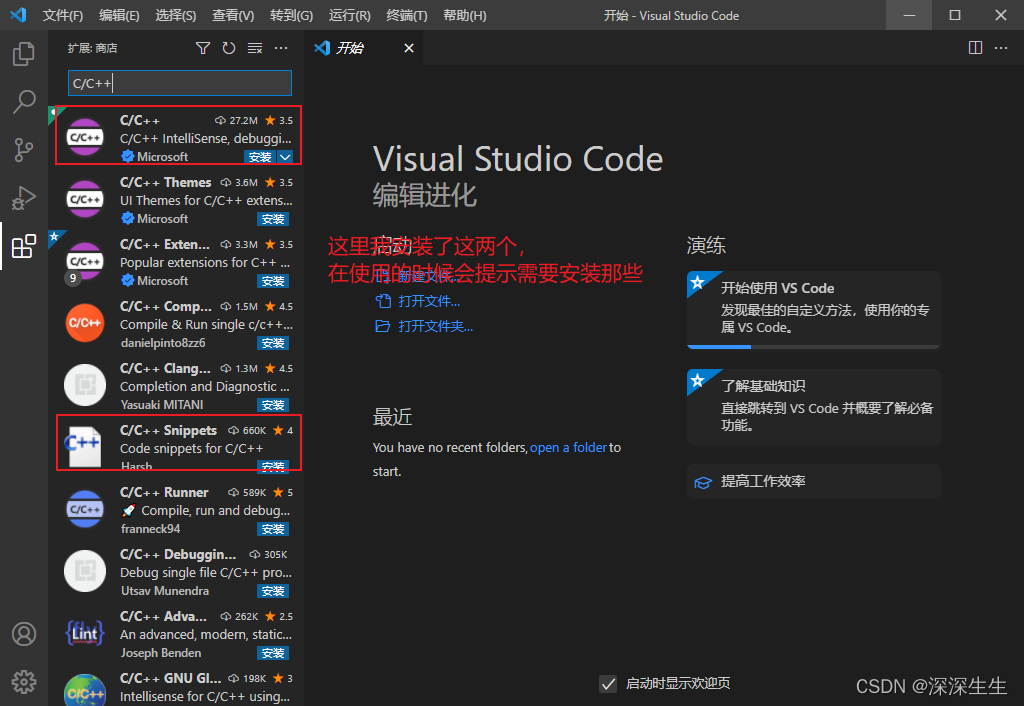Click the VS Code logo in title bar
The image size is (1024, 706).
click(x=18, y=15)
